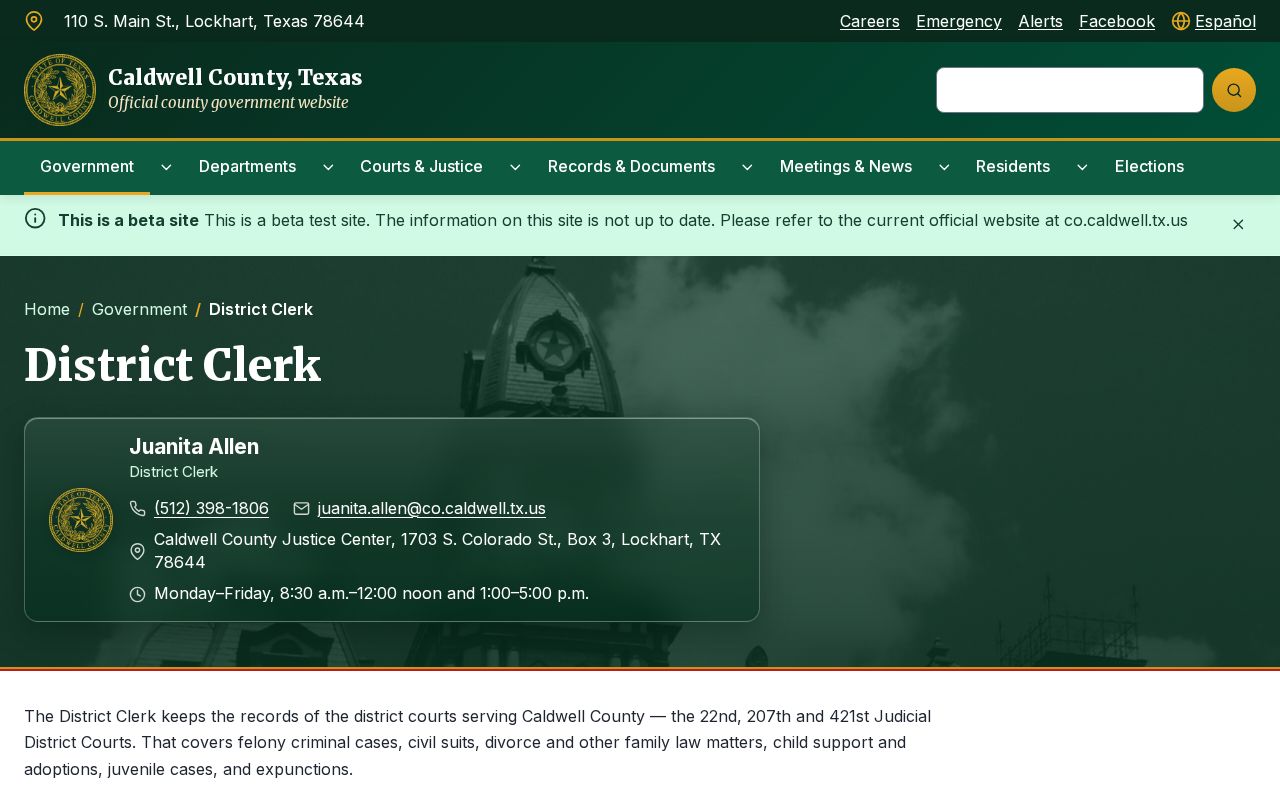Open the Courts & Justice menu item
Screen dimensions: 1280x800
[x=421, y=167]
